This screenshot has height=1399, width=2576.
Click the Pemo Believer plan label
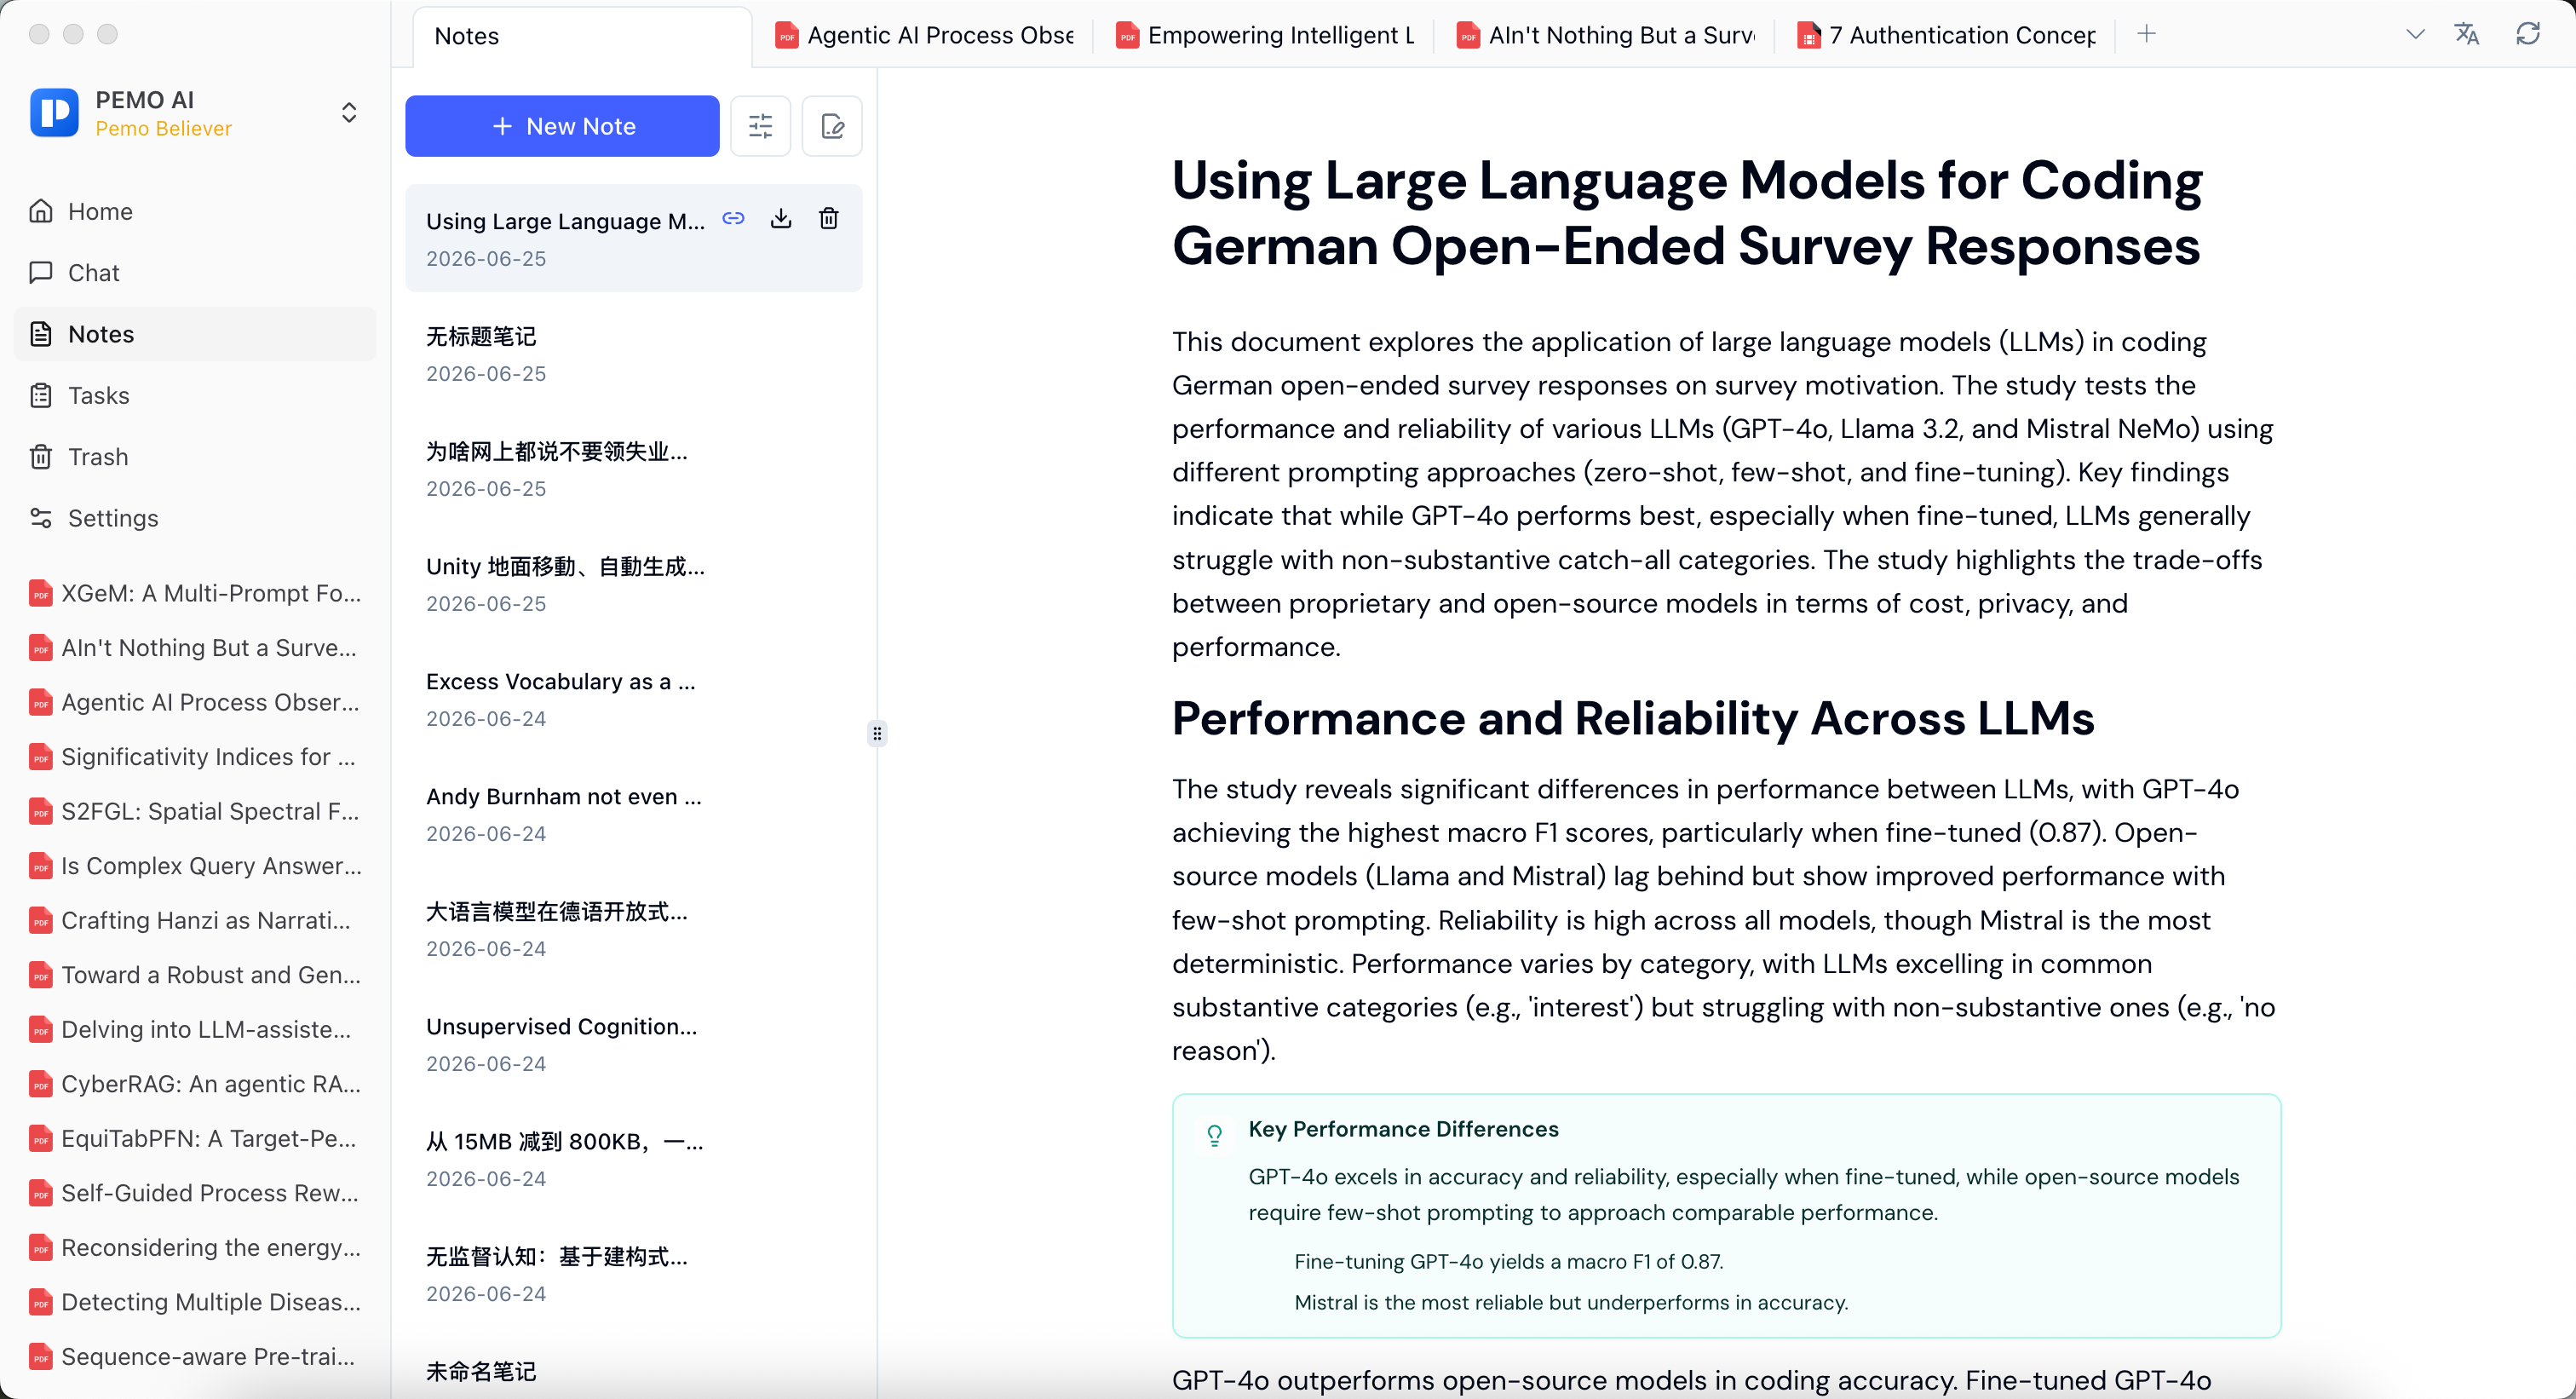click(164, 128)
